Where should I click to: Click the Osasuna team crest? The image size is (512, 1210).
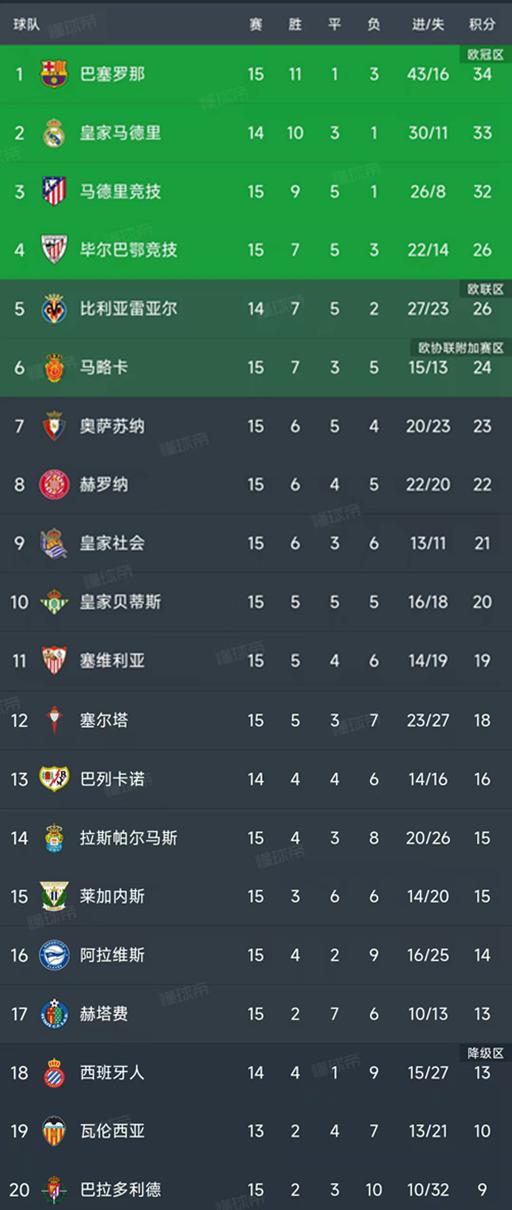coord(53,426)
